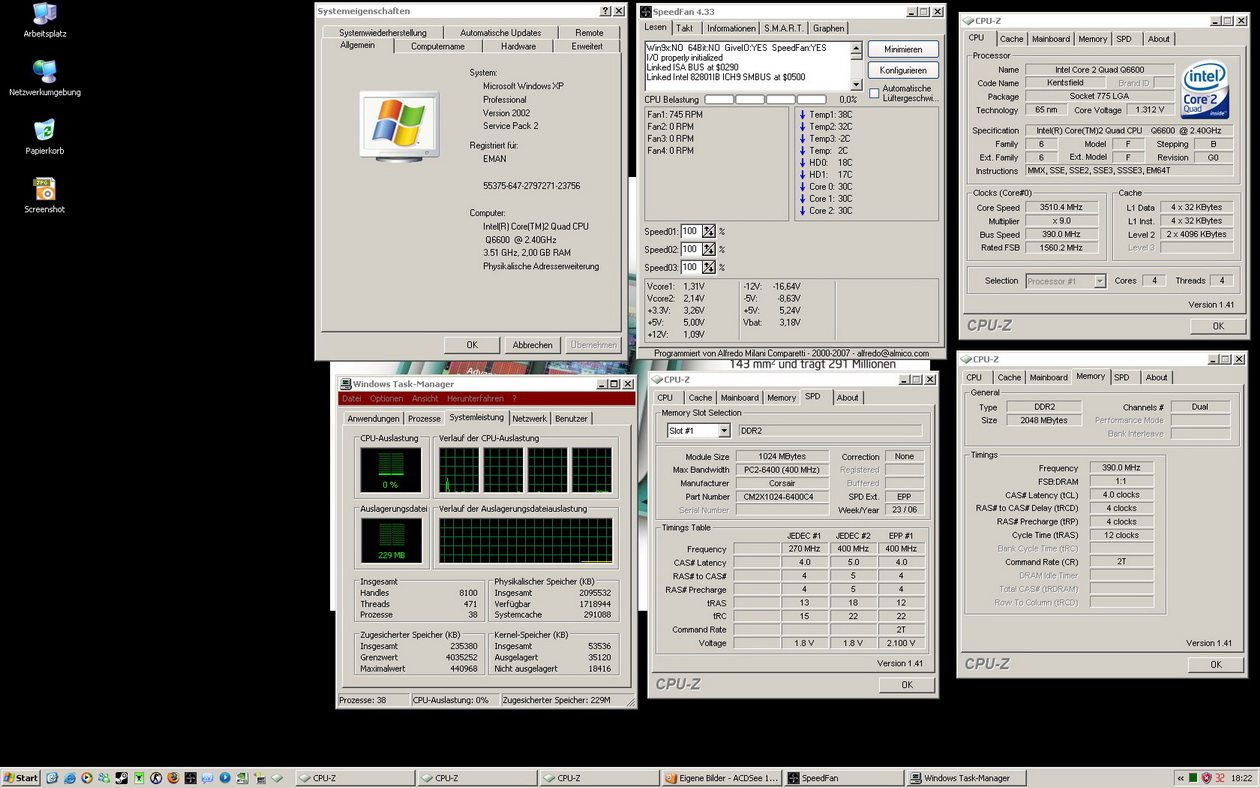Switch to Netzwerk tab in Task-Manager
The height and width of the screenshot is (788, 1260).
530,418
